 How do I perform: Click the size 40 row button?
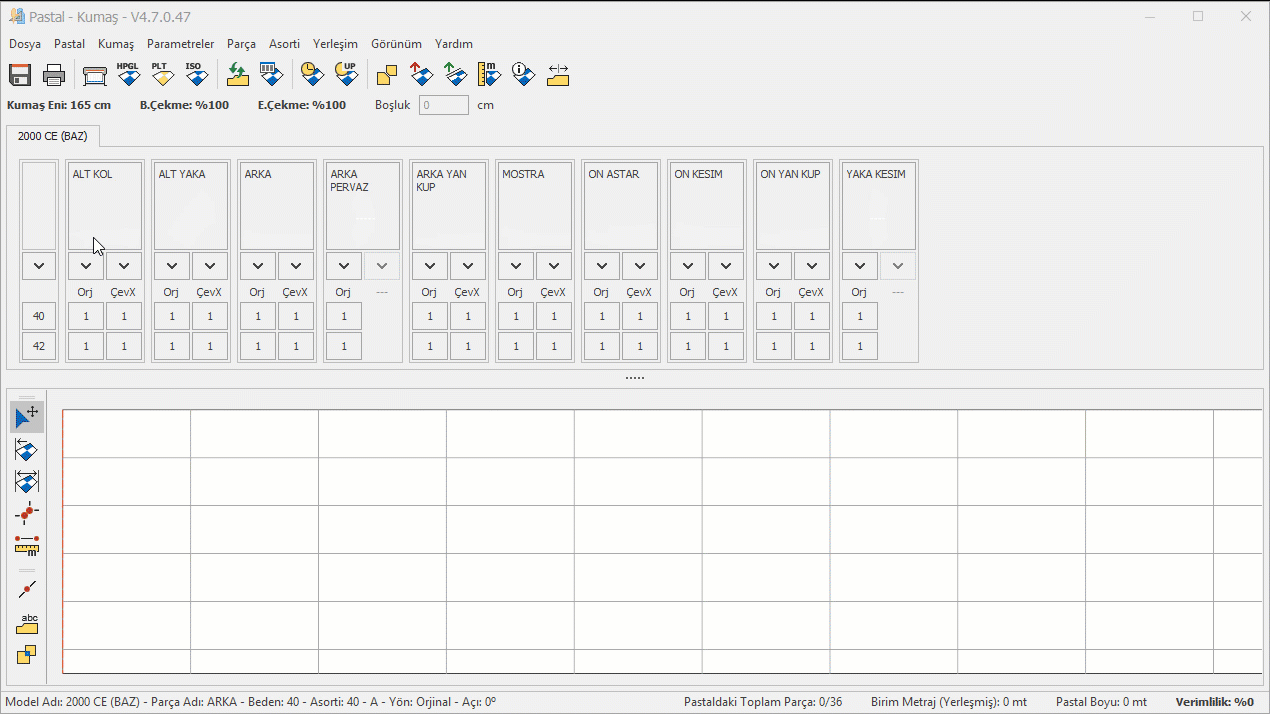pyautogui.click(x=39, y=316)
